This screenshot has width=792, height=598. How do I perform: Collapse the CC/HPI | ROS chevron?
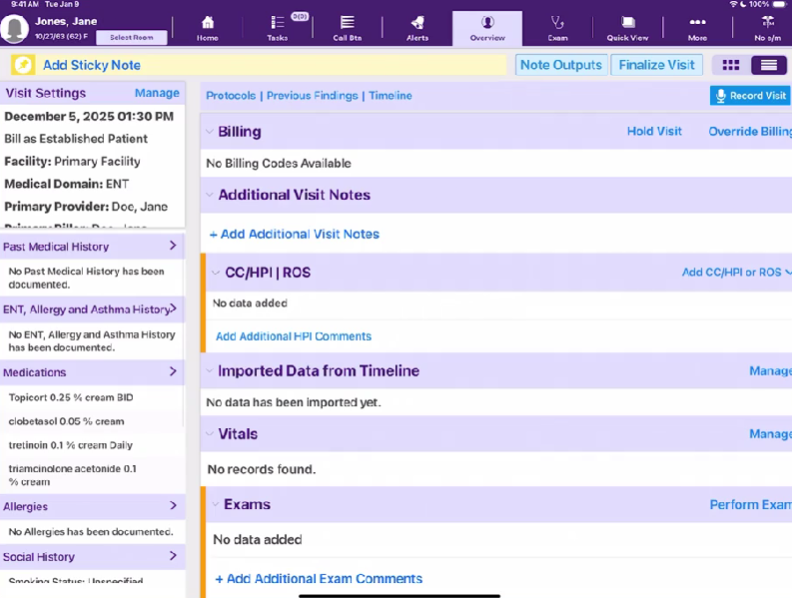216,273
